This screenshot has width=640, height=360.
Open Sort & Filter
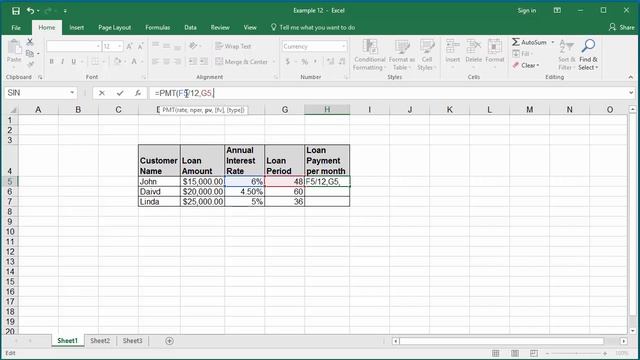(567, 55)
